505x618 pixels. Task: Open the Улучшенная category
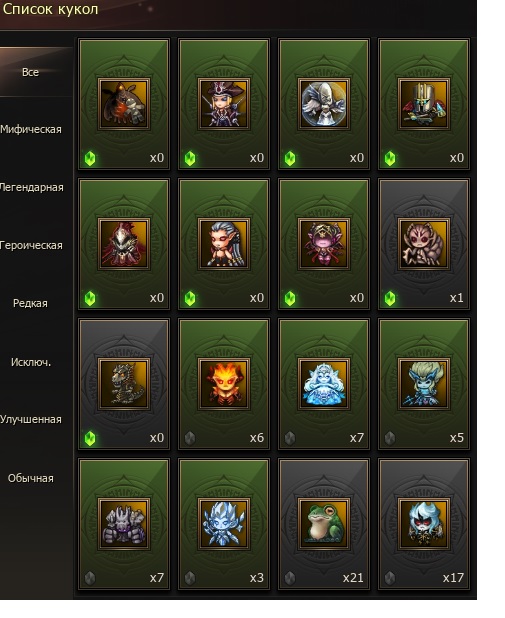coord(31,419)
